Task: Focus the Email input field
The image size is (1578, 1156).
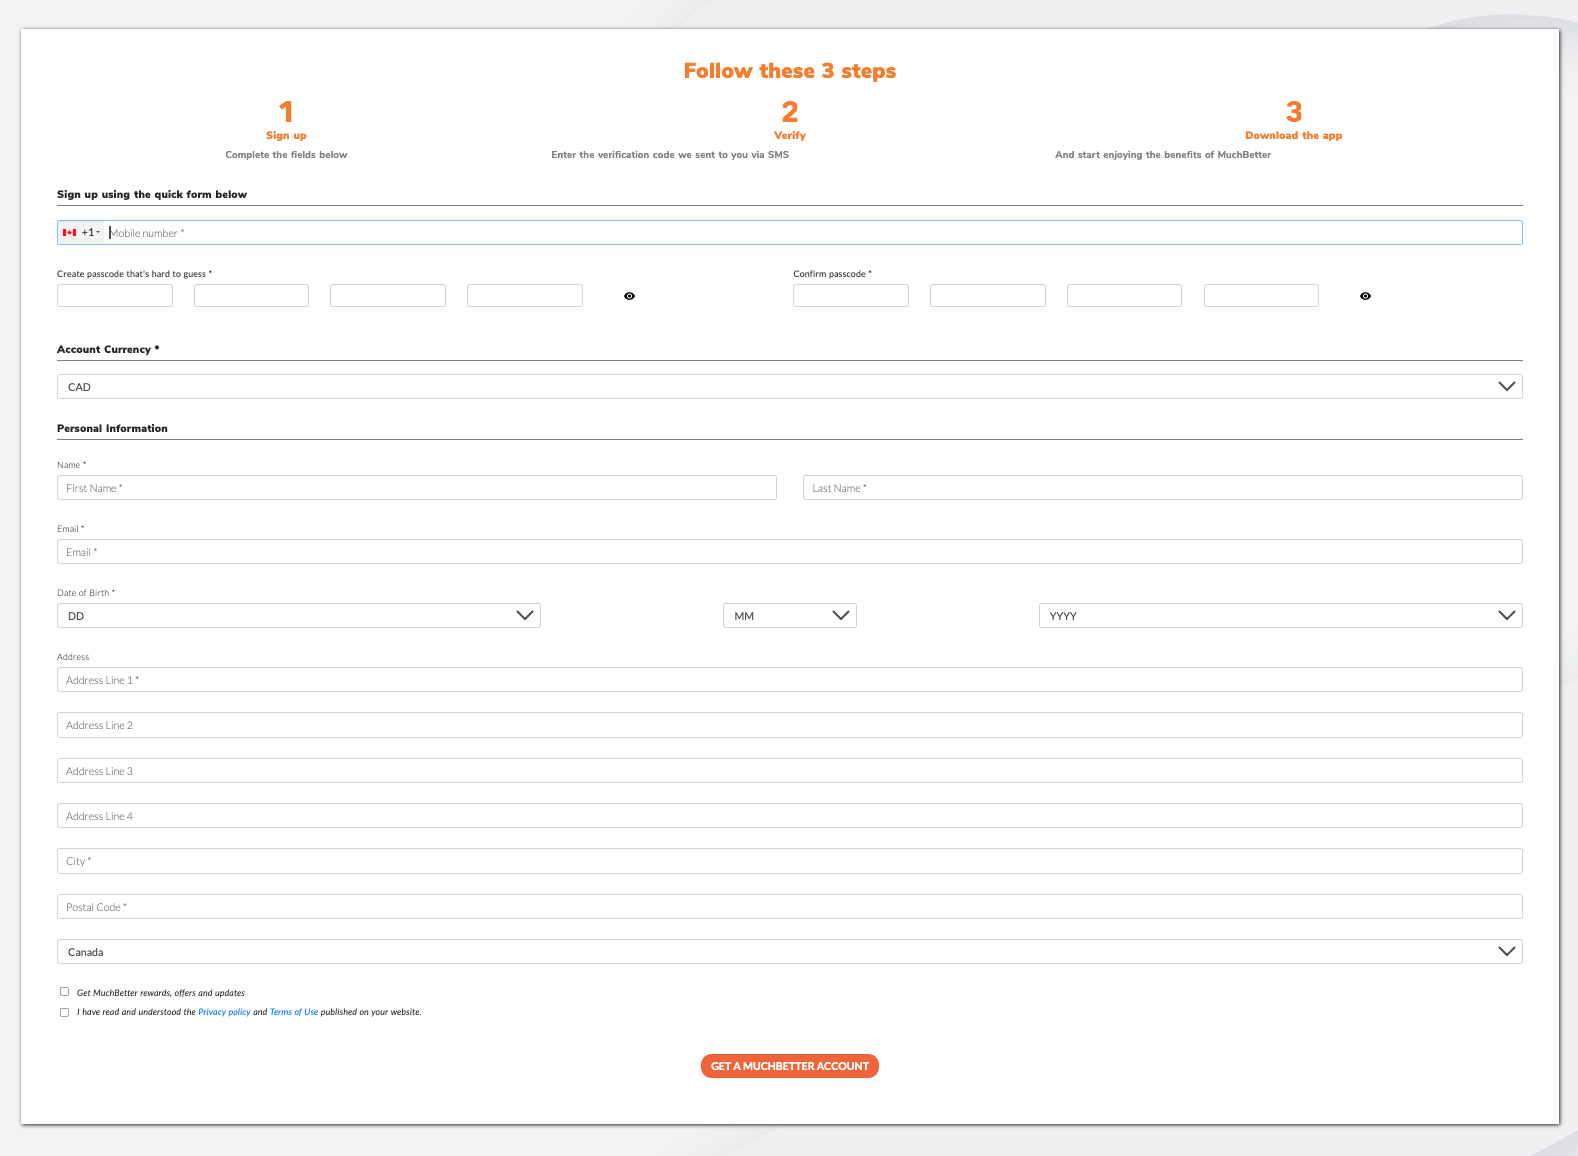Action: click(x=789, y=552)
